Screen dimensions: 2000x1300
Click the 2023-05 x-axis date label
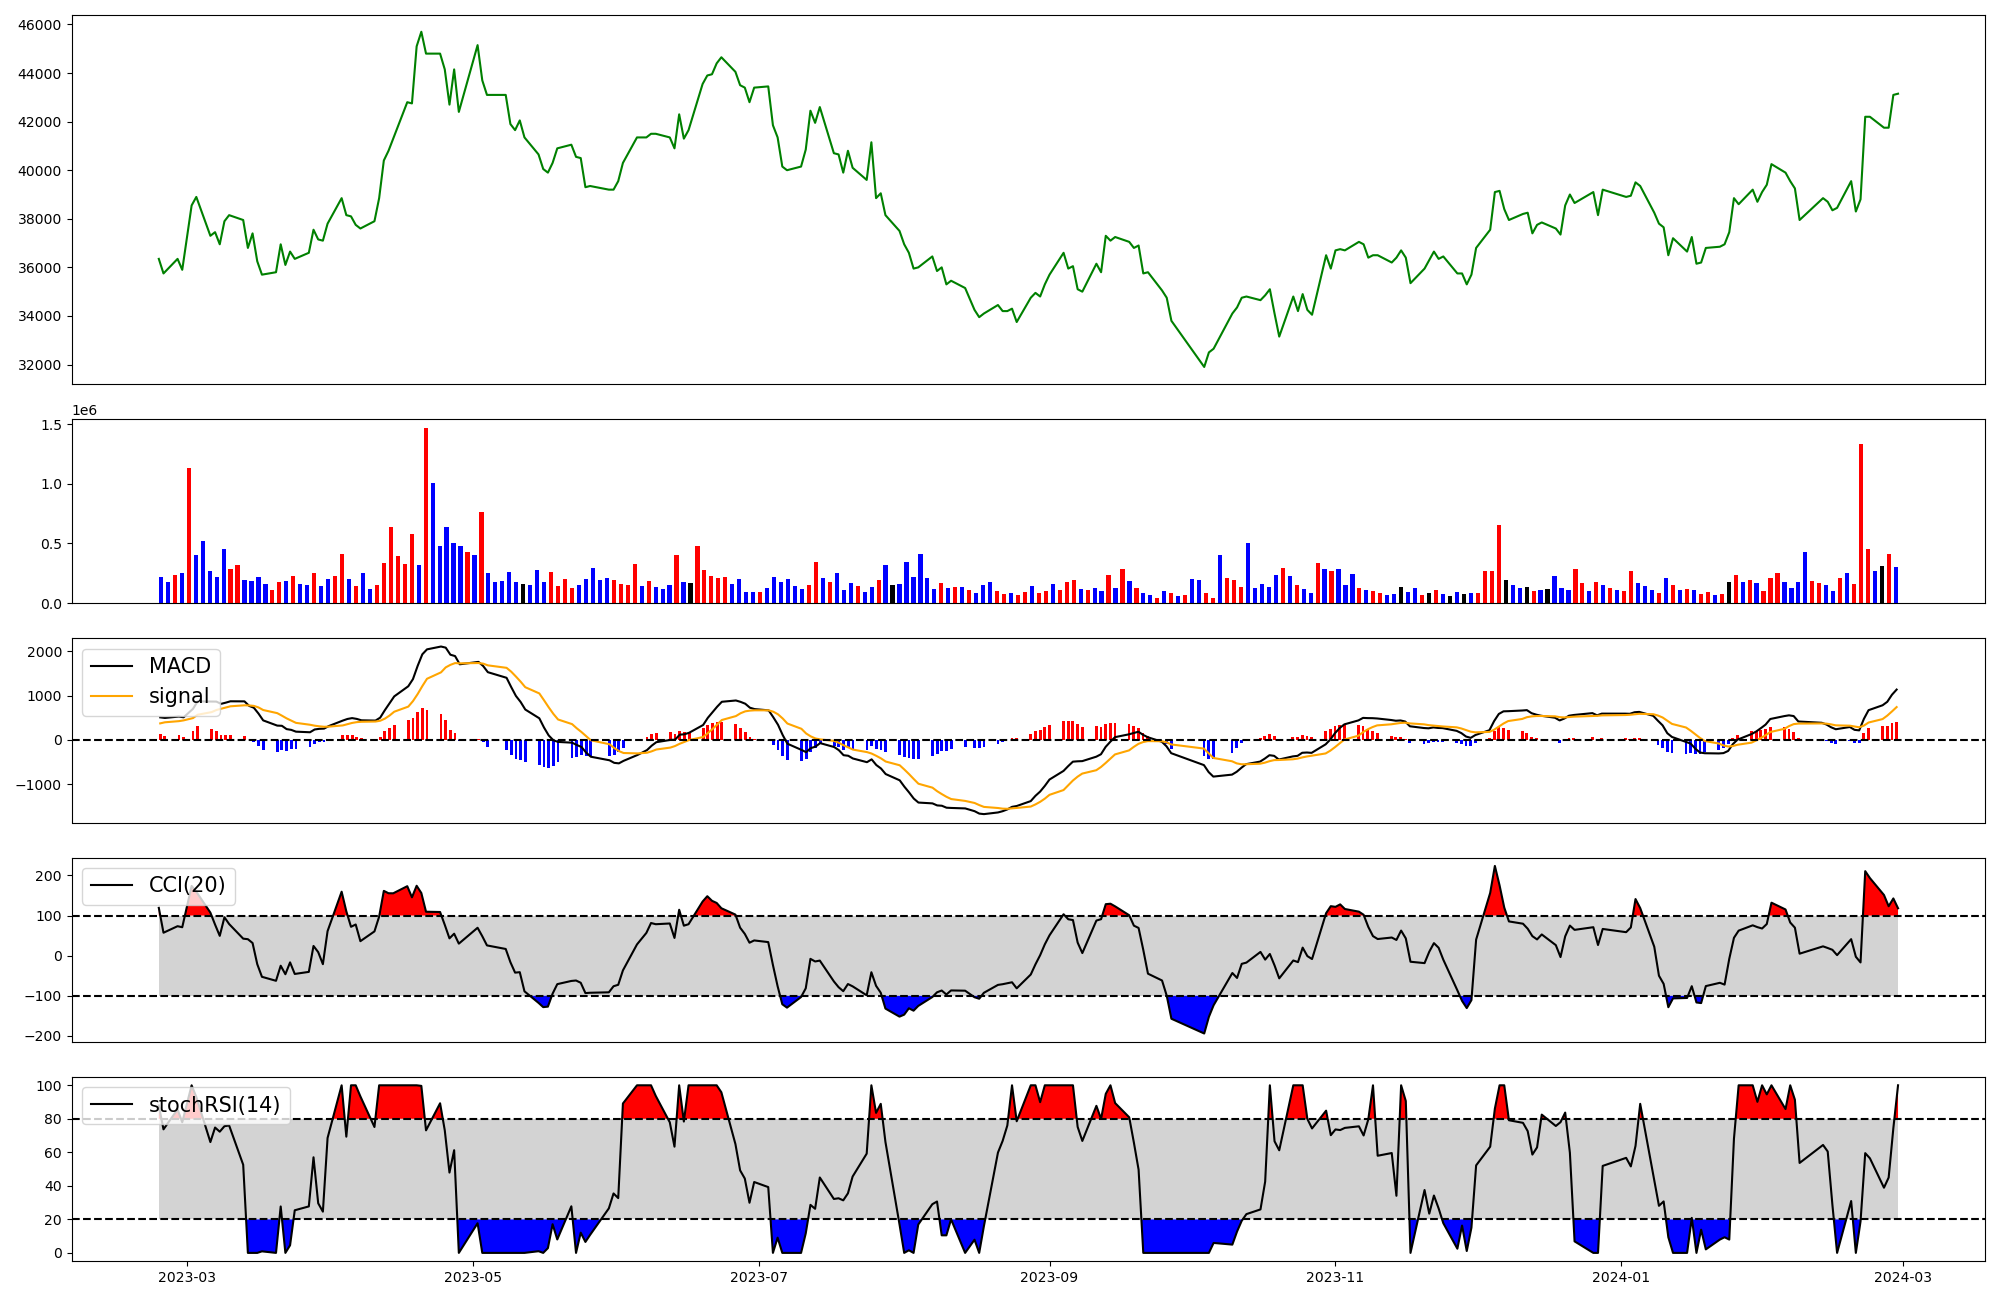473,1277
